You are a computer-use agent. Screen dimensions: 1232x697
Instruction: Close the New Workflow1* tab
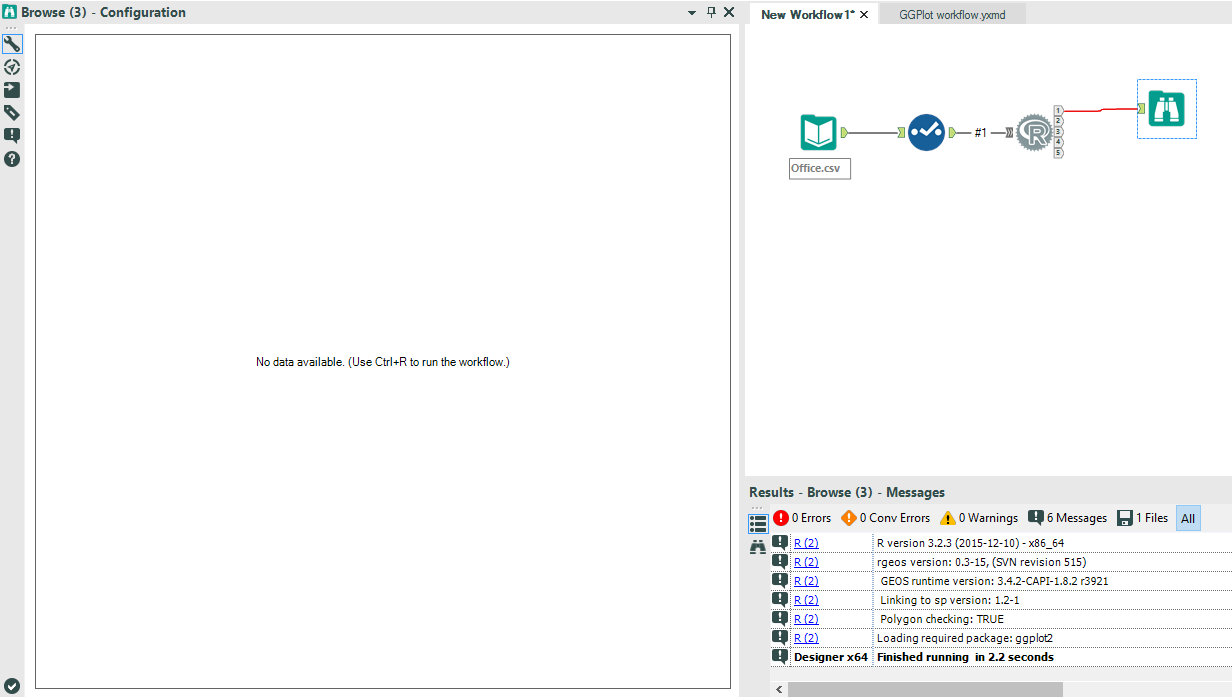(x=864, y=15)
